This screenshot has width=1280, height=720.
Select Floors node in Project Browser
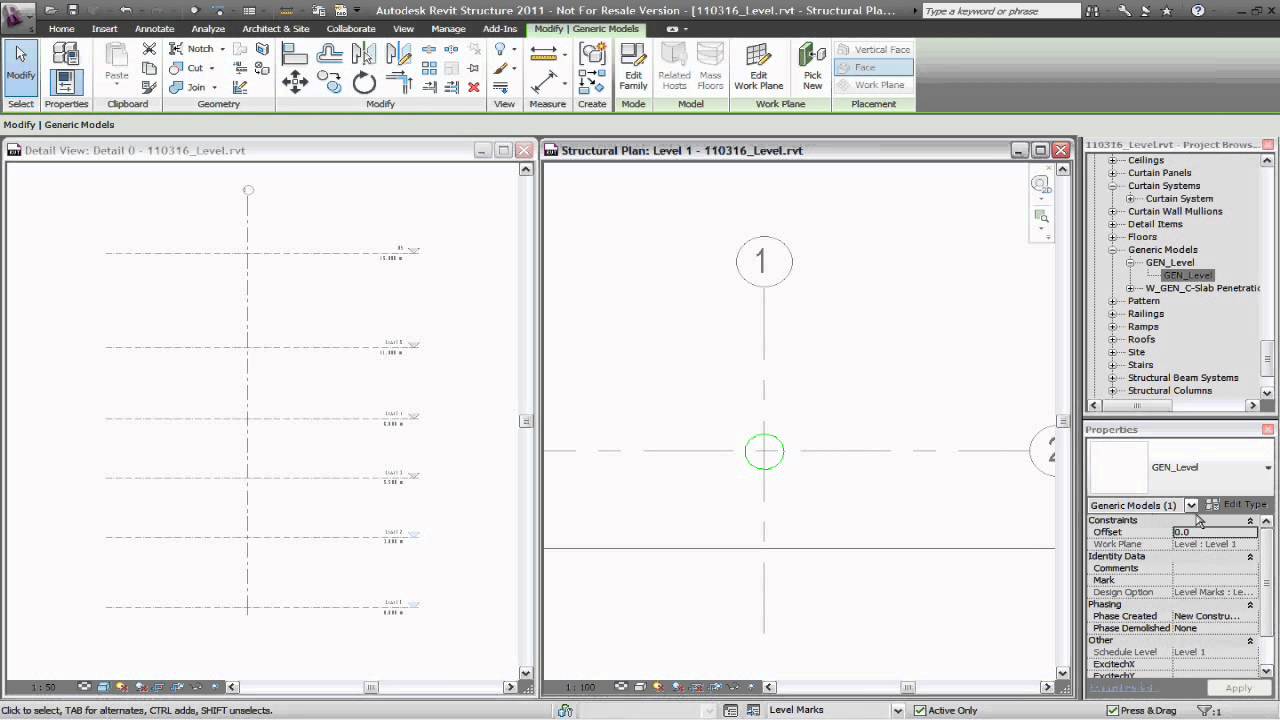[1142, 237]
